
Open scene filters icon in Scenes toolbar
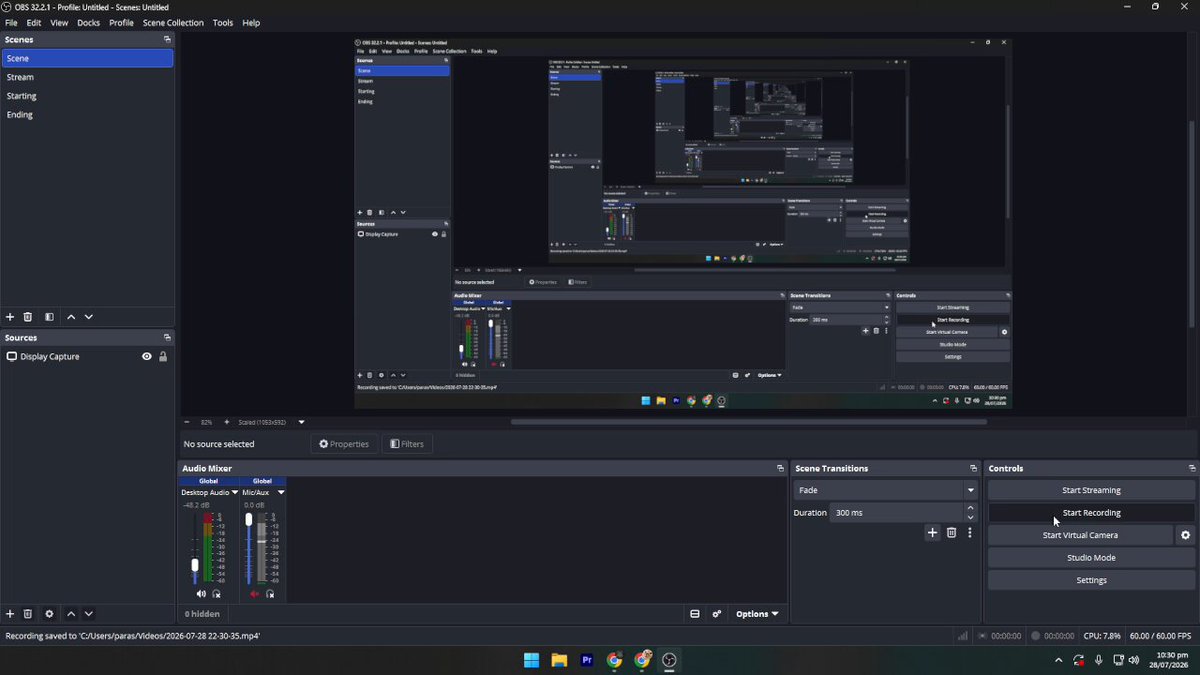49,317
